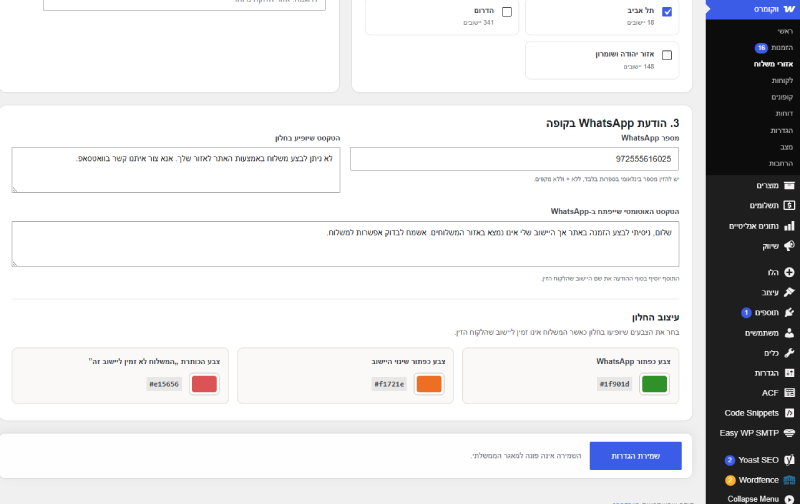Click the '3. הודעת WhatsApp בקופה' heading
800x504 pixels.
coord(612,123)
